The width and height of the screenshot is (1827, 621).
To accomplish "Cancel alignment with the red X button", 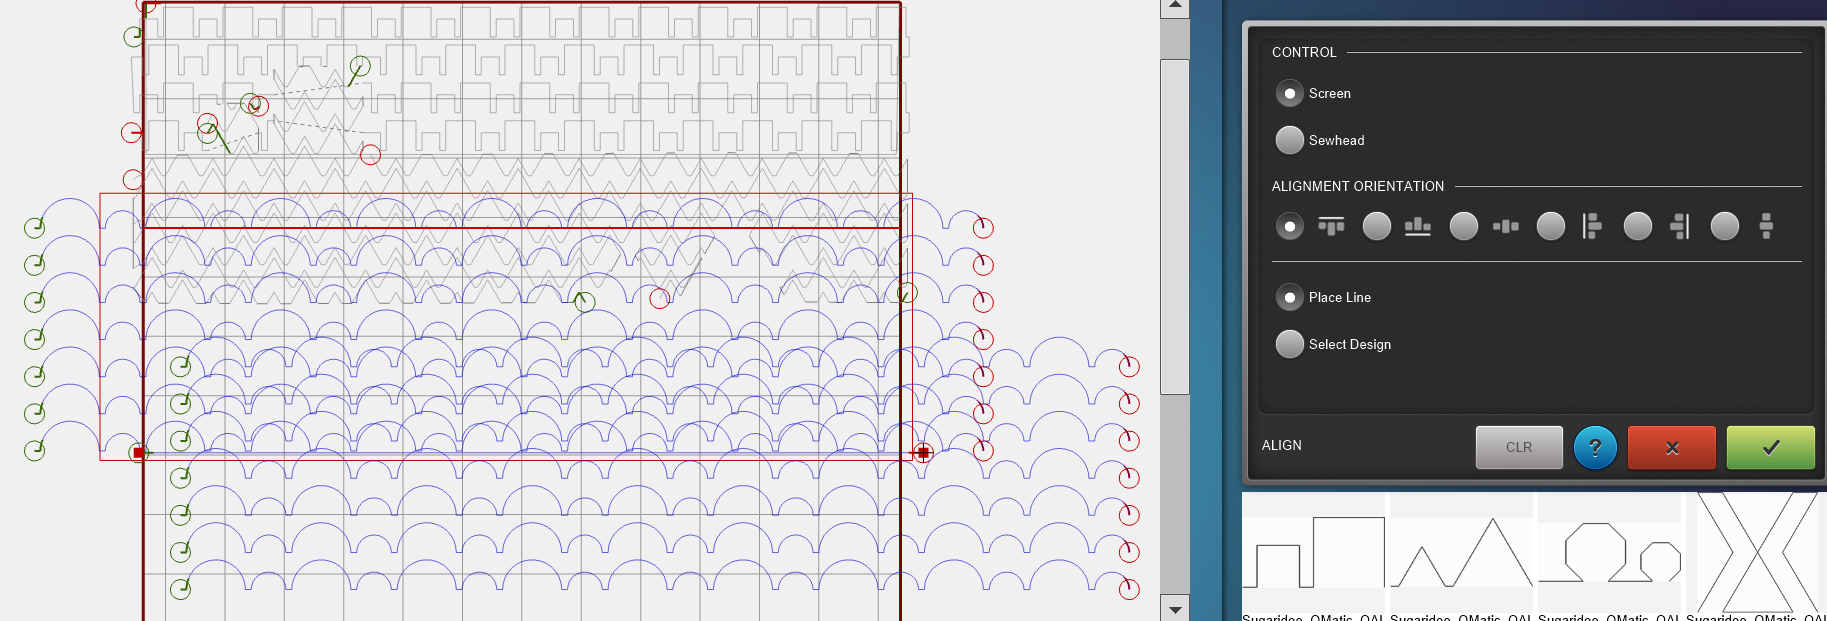I will pos(1671,447).
